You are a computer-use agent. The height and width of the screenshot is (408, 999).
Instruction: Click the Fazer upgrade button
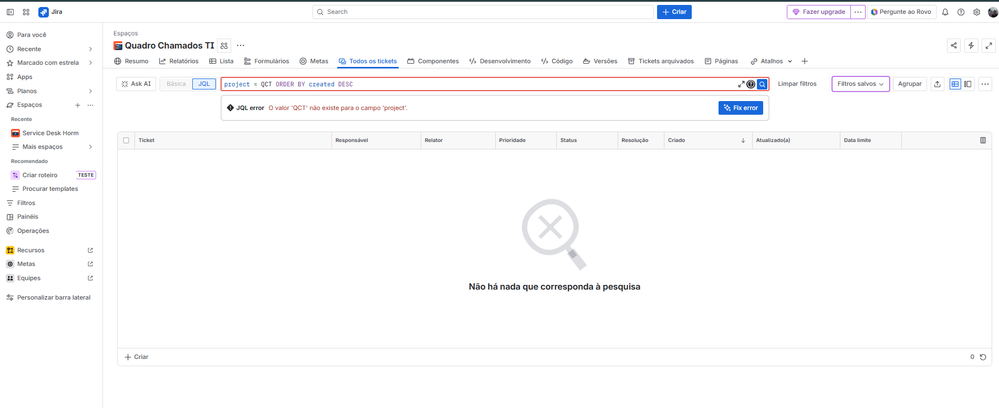coord(819,12)
